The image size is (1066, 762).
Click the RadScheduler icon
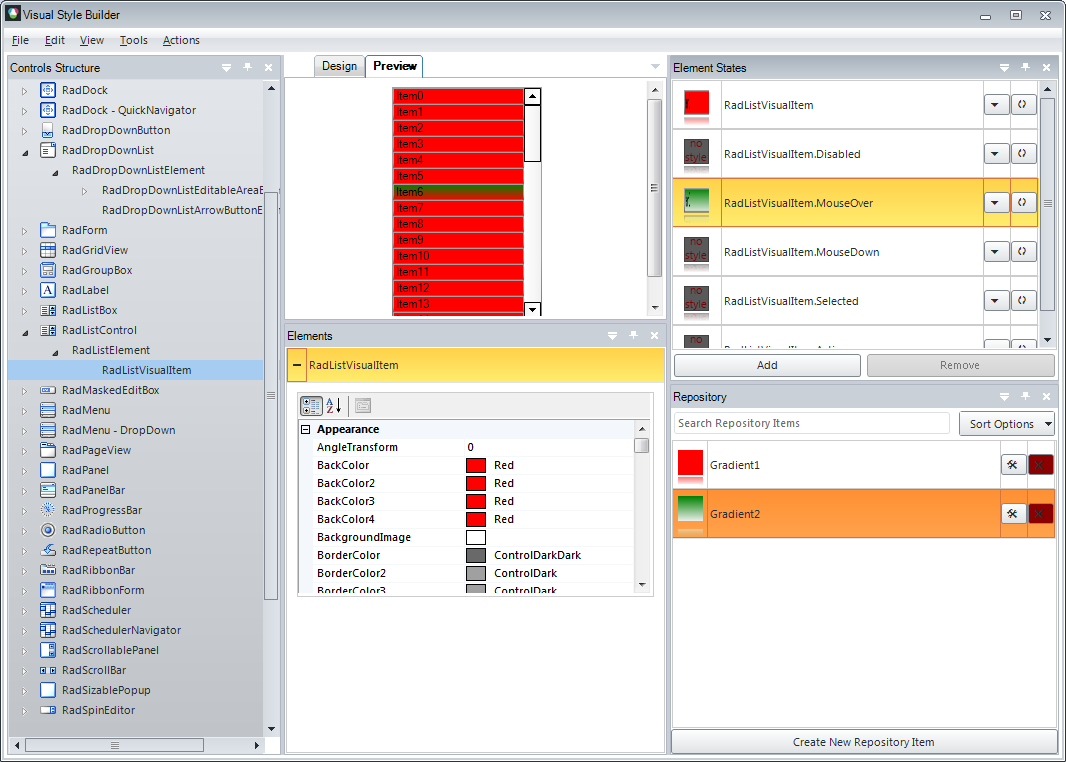coord(48,610)
